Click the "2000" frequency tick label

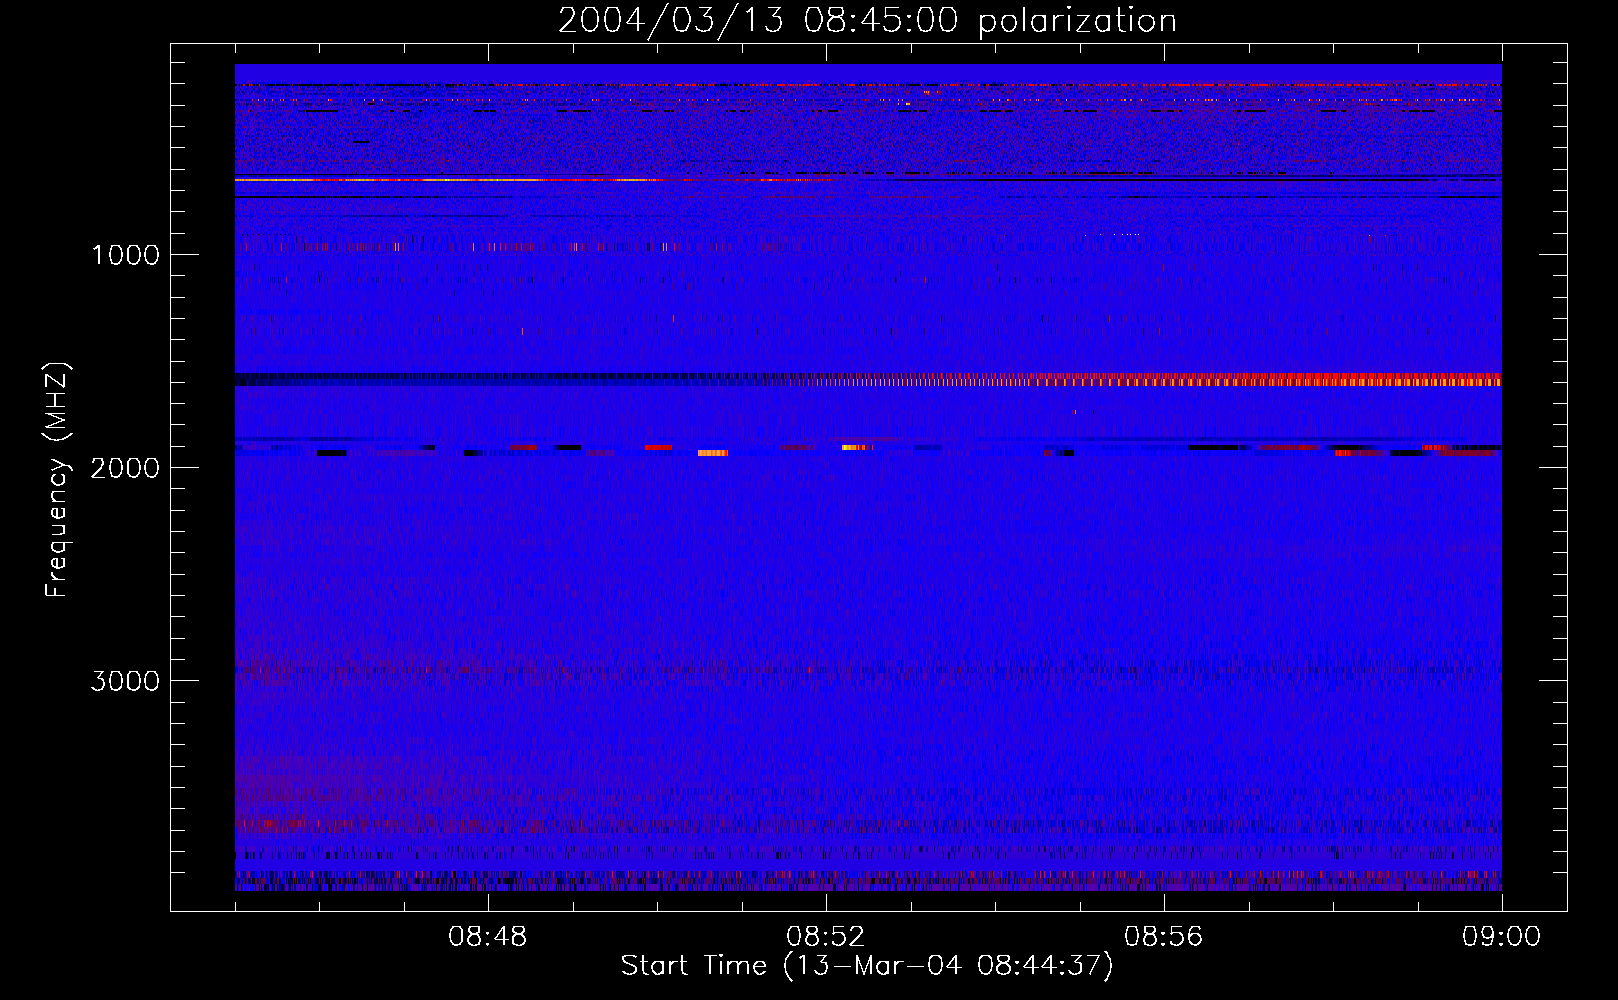[x=125, y=468]
